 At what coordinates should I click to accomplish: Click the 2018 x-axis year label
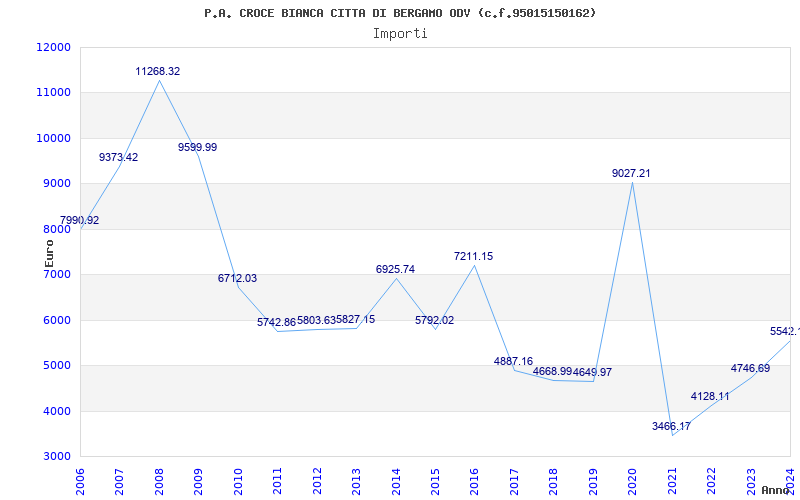(x=553, y=481)
